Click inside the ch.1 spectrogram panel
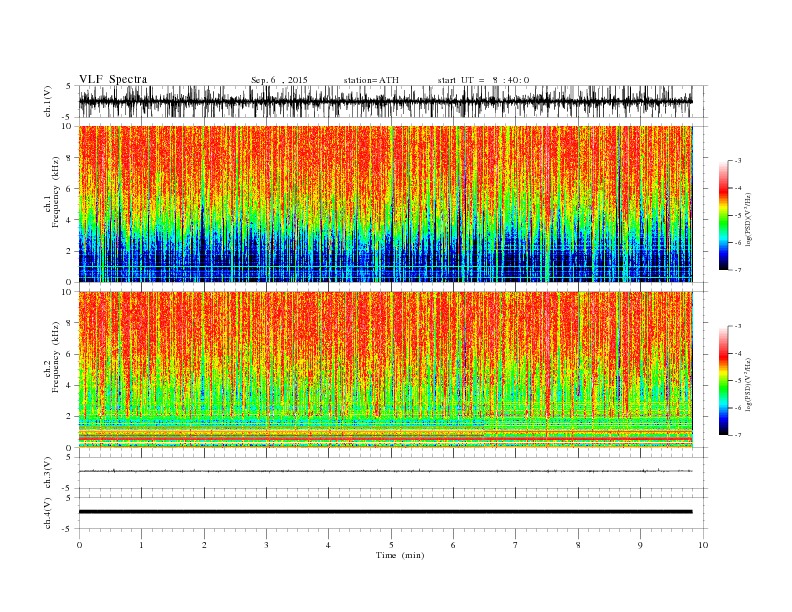Image resolution: width=792 pixels, height=612 pixels. point(385,204)
